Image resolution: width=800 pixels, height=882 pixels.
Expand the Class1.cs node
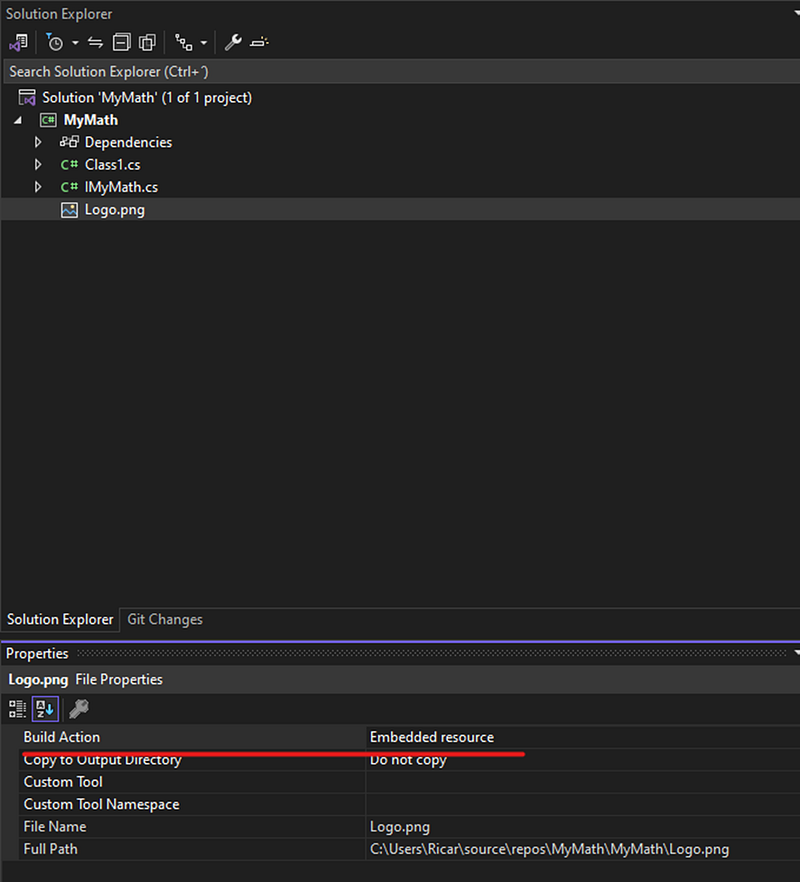38,165
